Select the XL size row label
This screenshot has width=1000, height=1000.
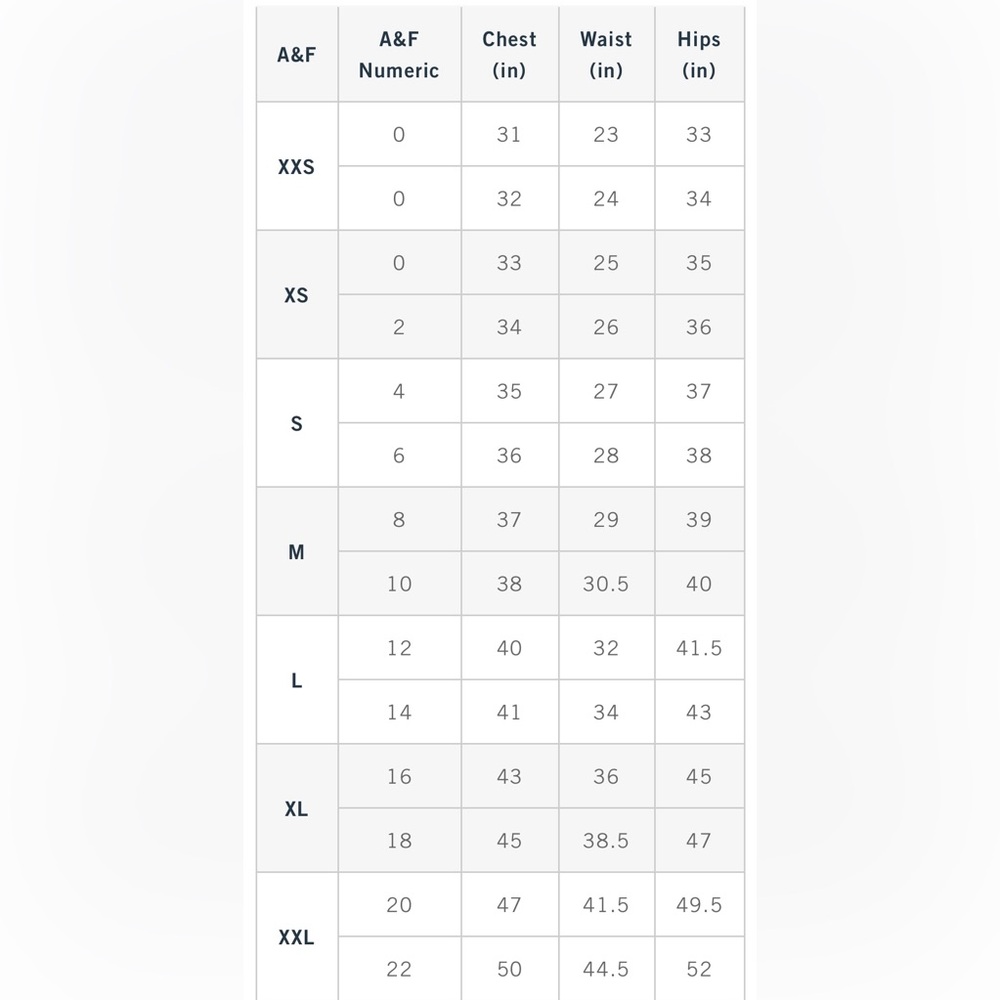tap(296, 809)
